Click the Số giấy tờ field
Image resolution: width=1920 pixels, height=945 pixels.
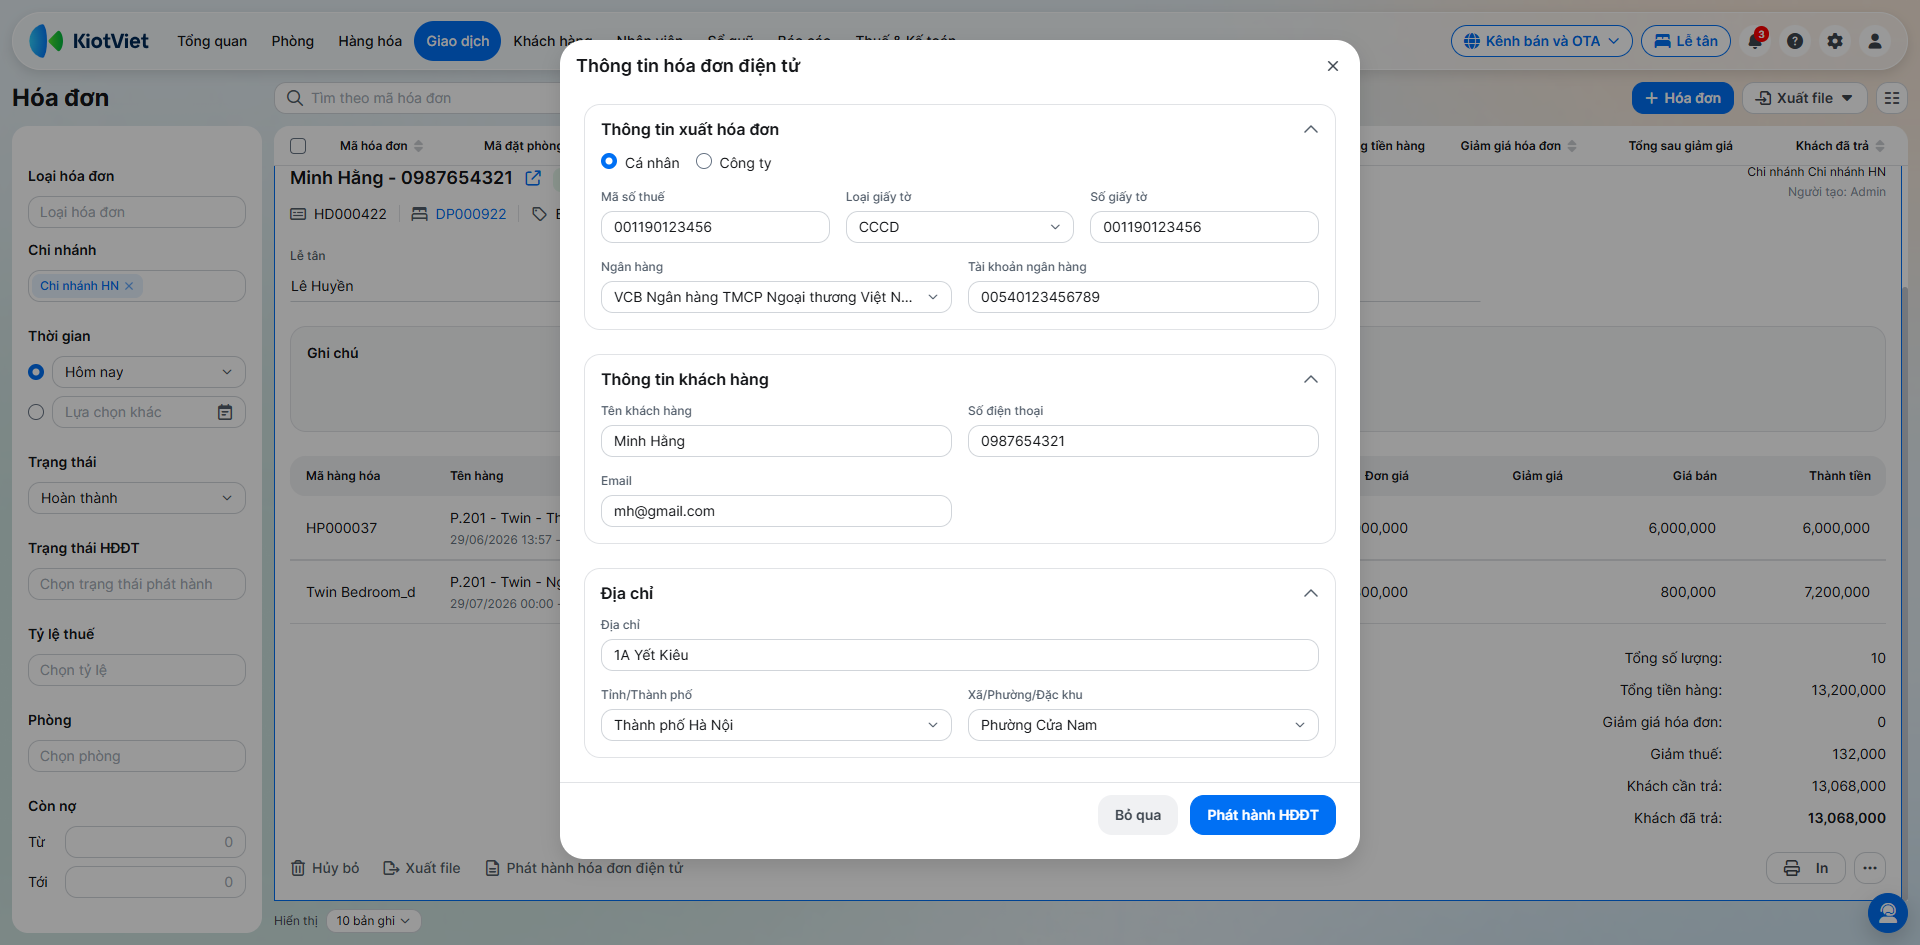pyautogui.click(x=1204, y=227)
